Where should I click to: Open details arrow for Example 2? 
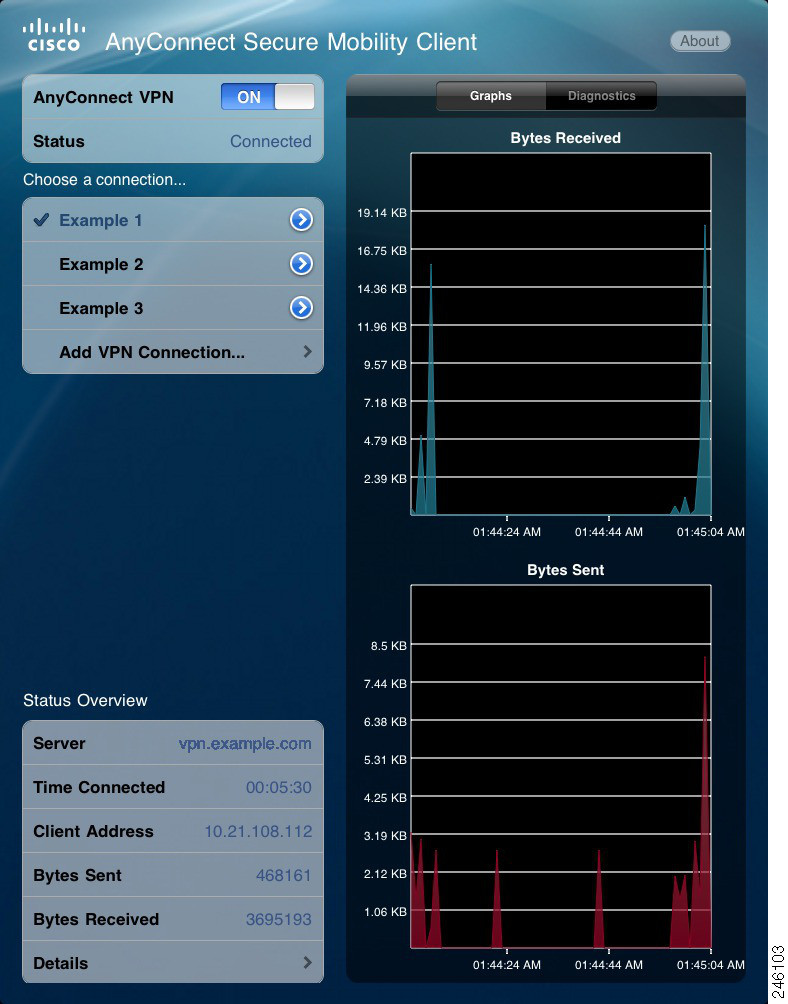(301, 264)
